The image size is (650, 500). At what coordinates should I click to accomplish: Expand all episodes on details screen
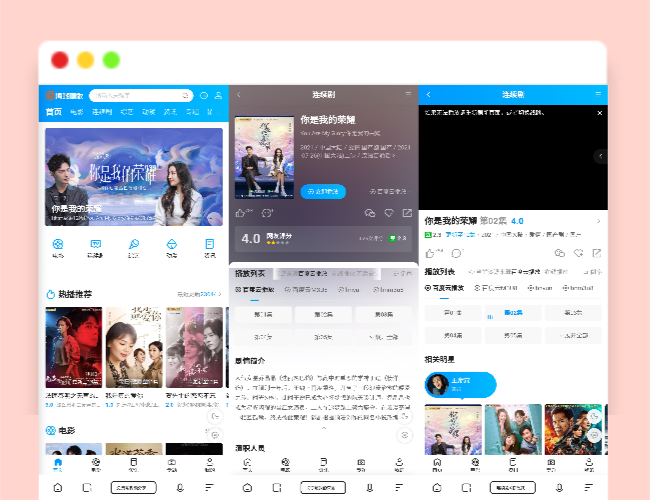pyautogui.click(x=384, y=337)
